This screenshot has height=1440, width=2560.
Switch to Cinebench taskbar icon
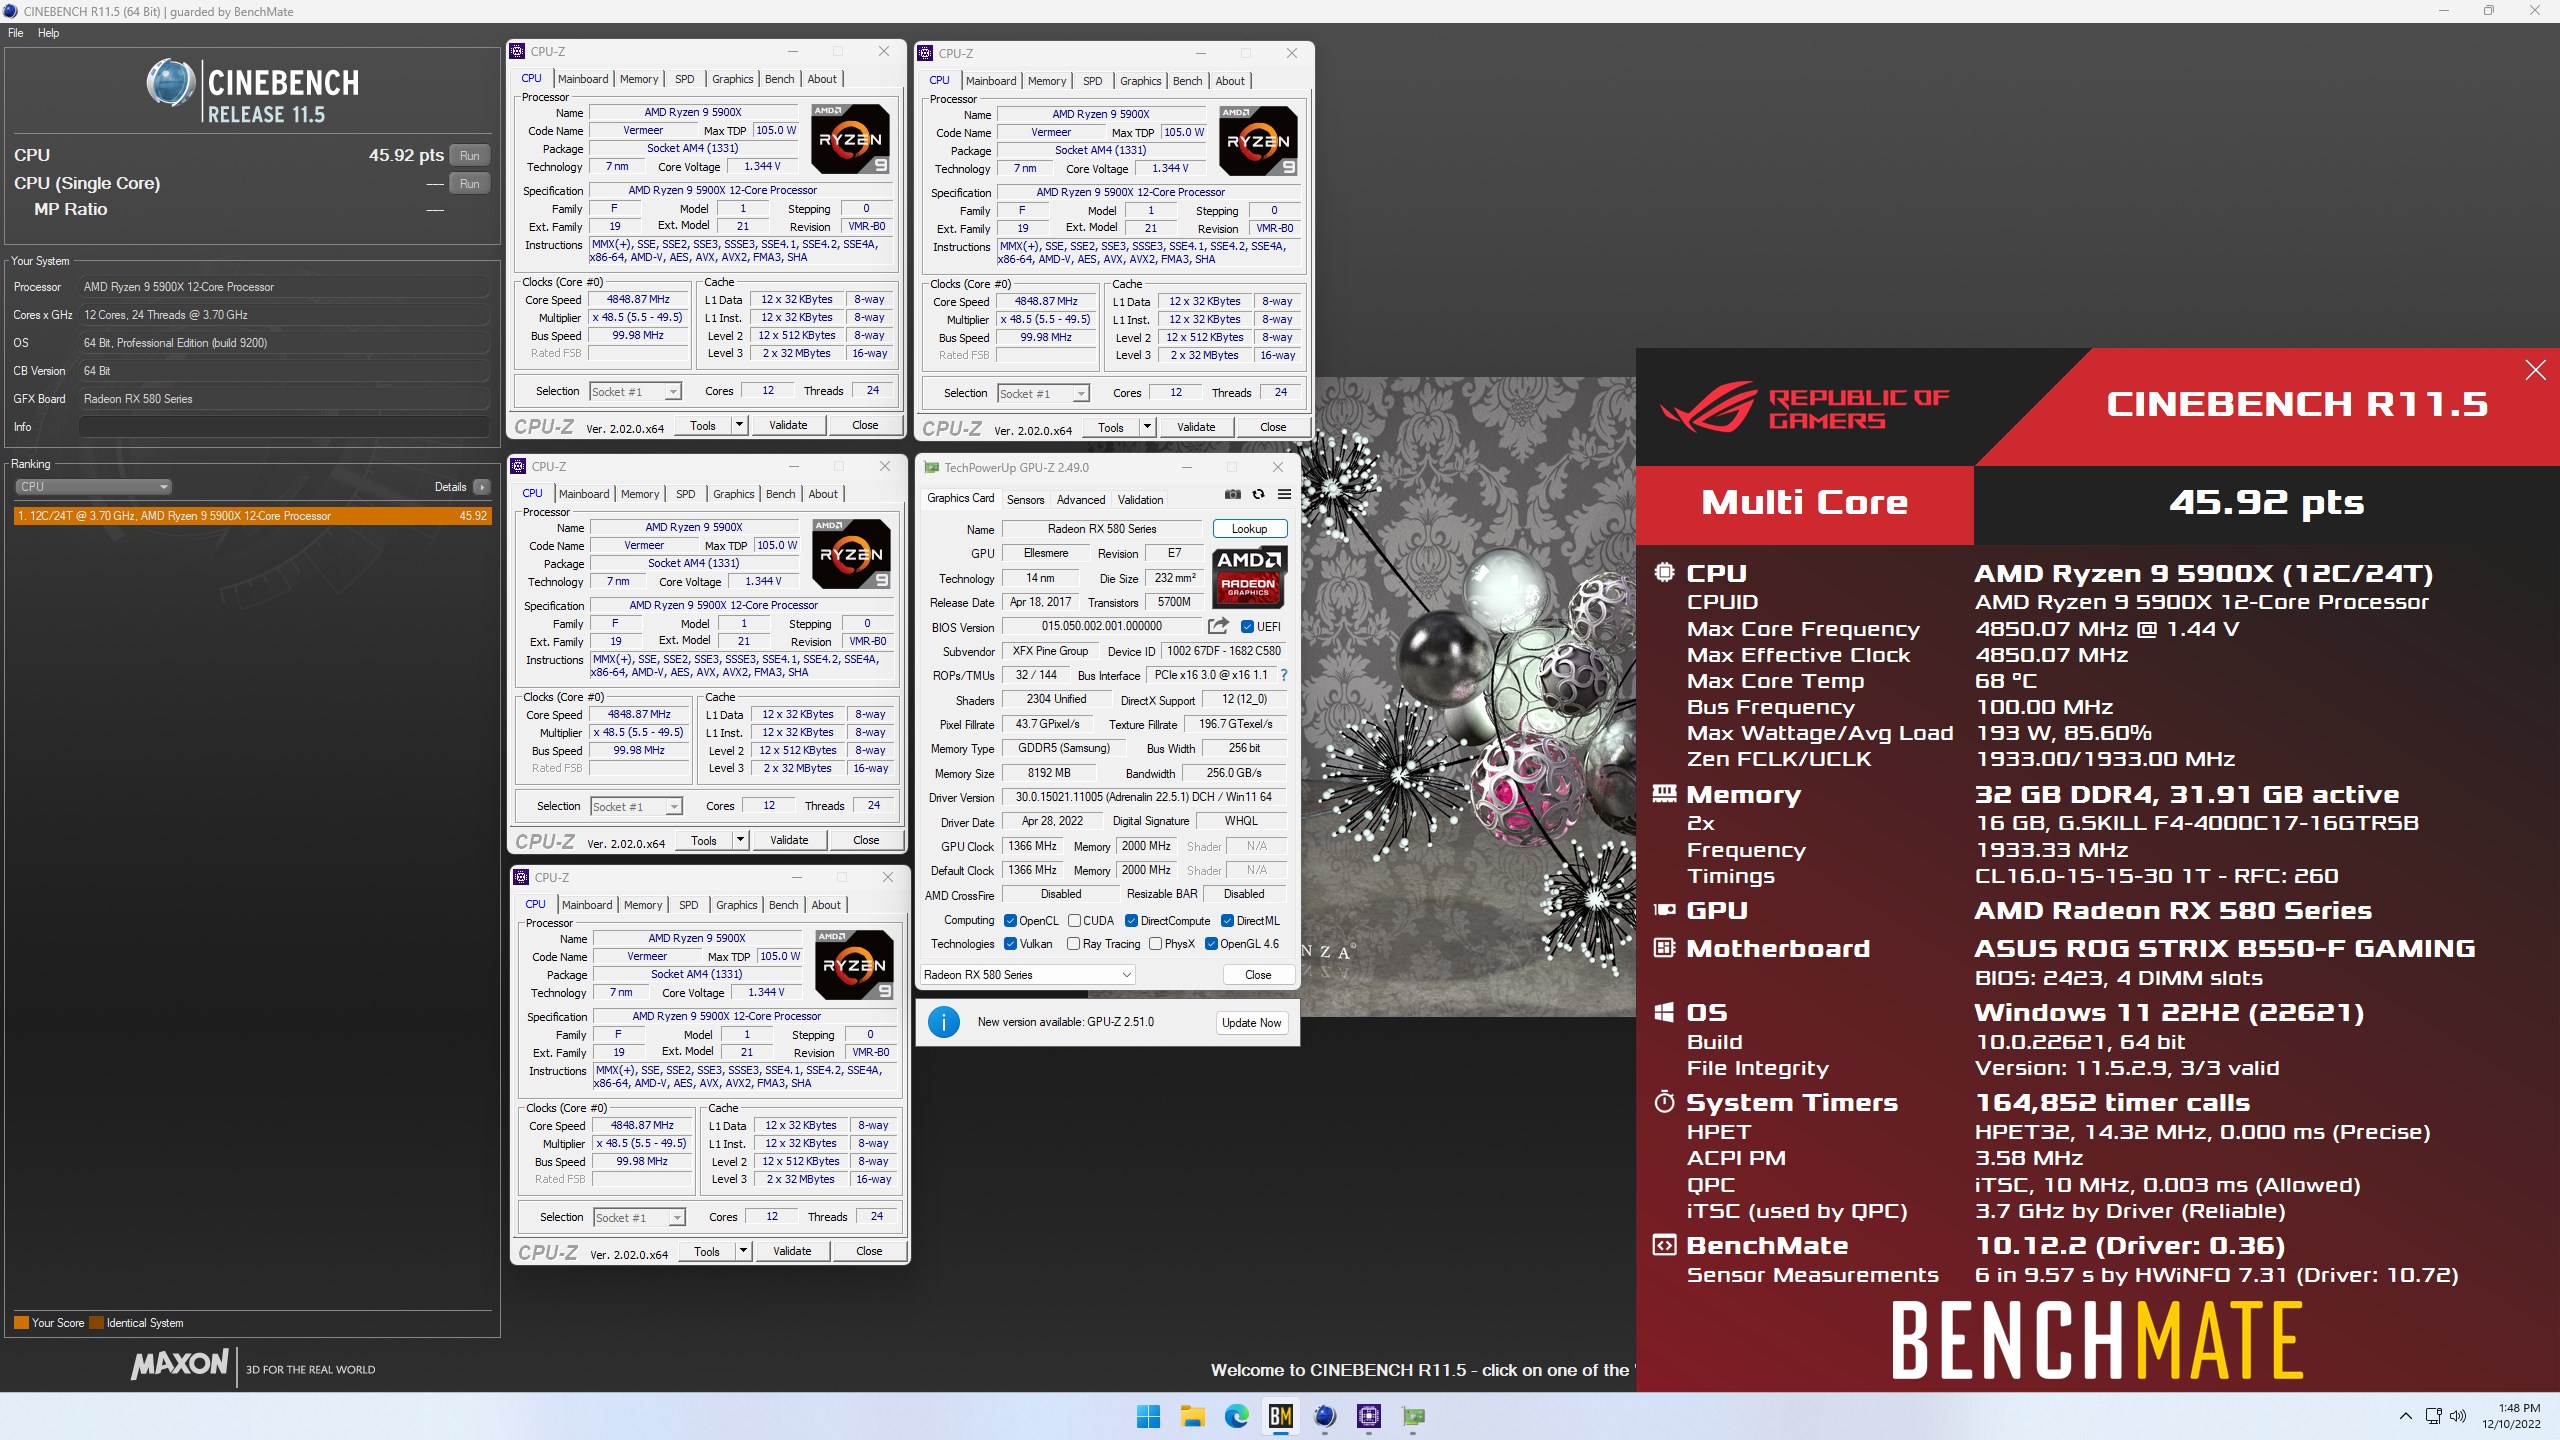pyautogui.click(x=1325, y=1416)
